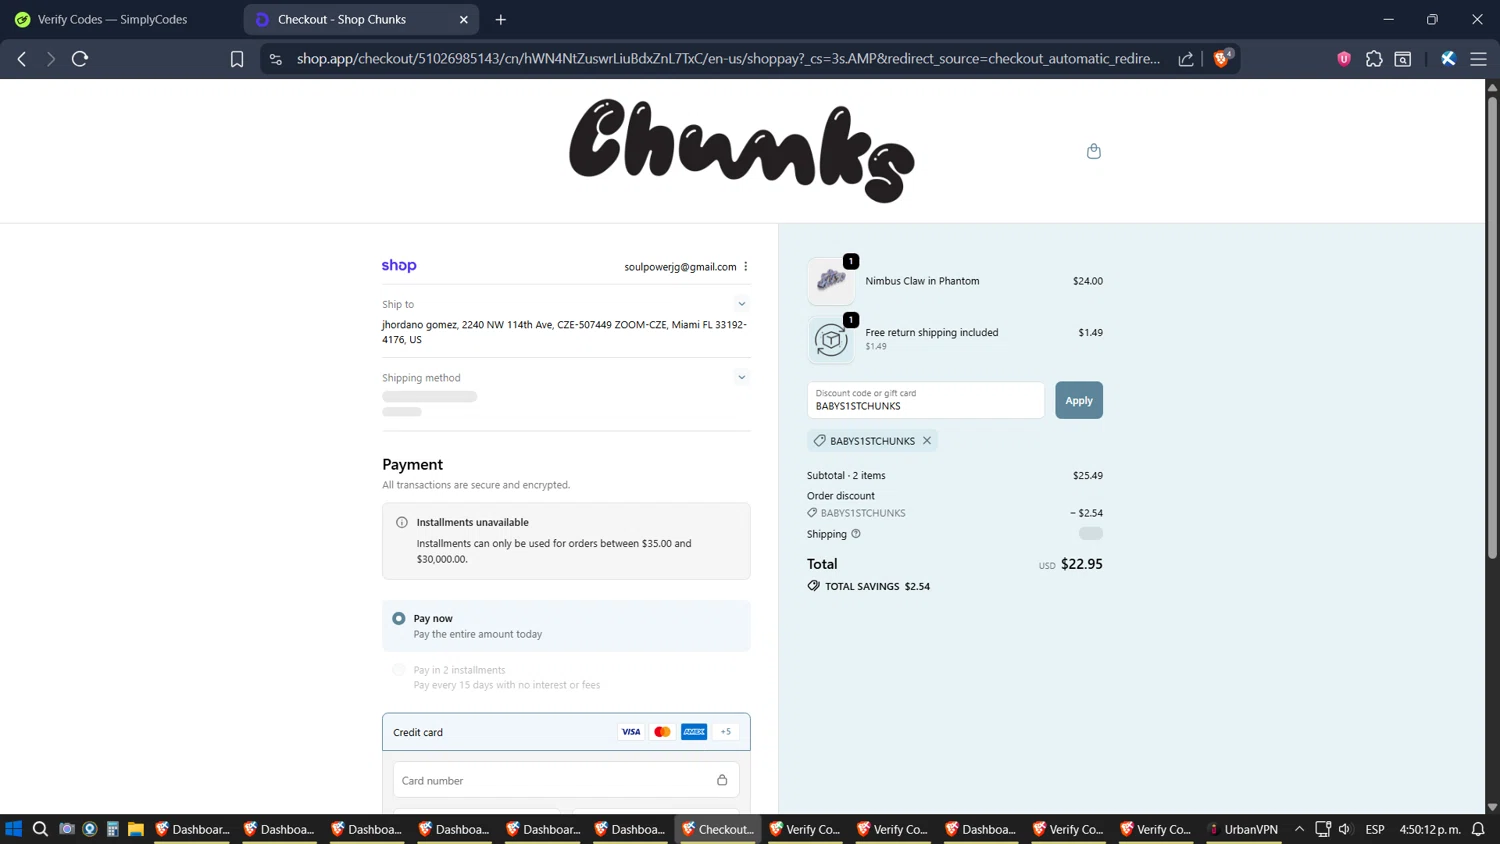This screenshot has height=844, width=1500.
Task: Open the sidebar panel icon
Action: pos(1403,59)
